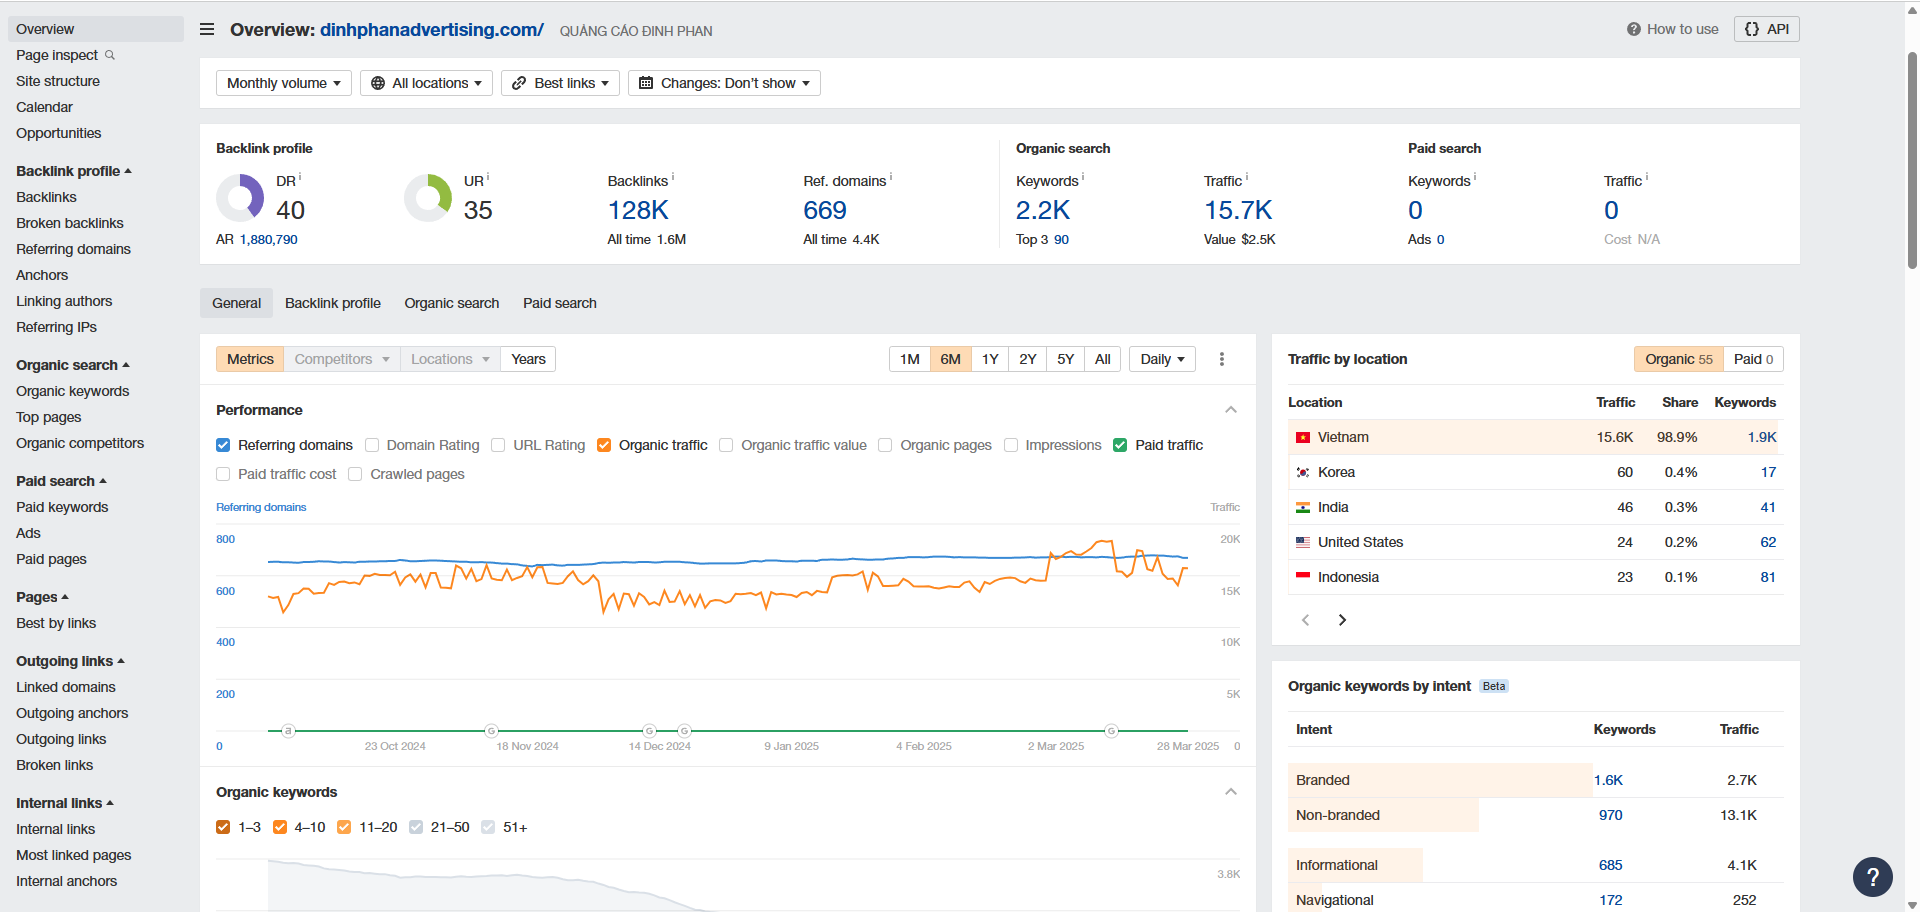The image size is (1920, 912).
Task: Open Linked domains in sidebar
Action: point(66,687)
